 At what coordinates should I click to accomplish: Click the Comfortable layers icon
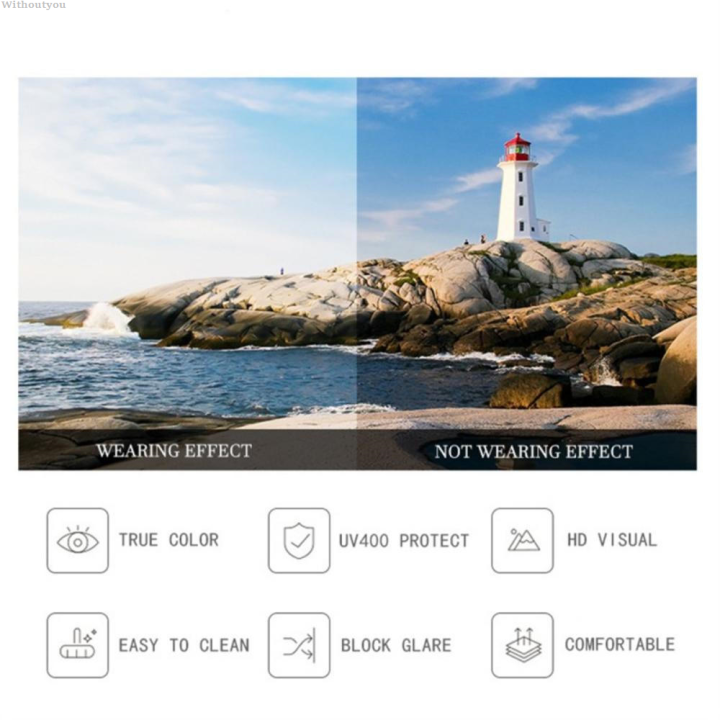pyautogui.click(x=523, y=645)
